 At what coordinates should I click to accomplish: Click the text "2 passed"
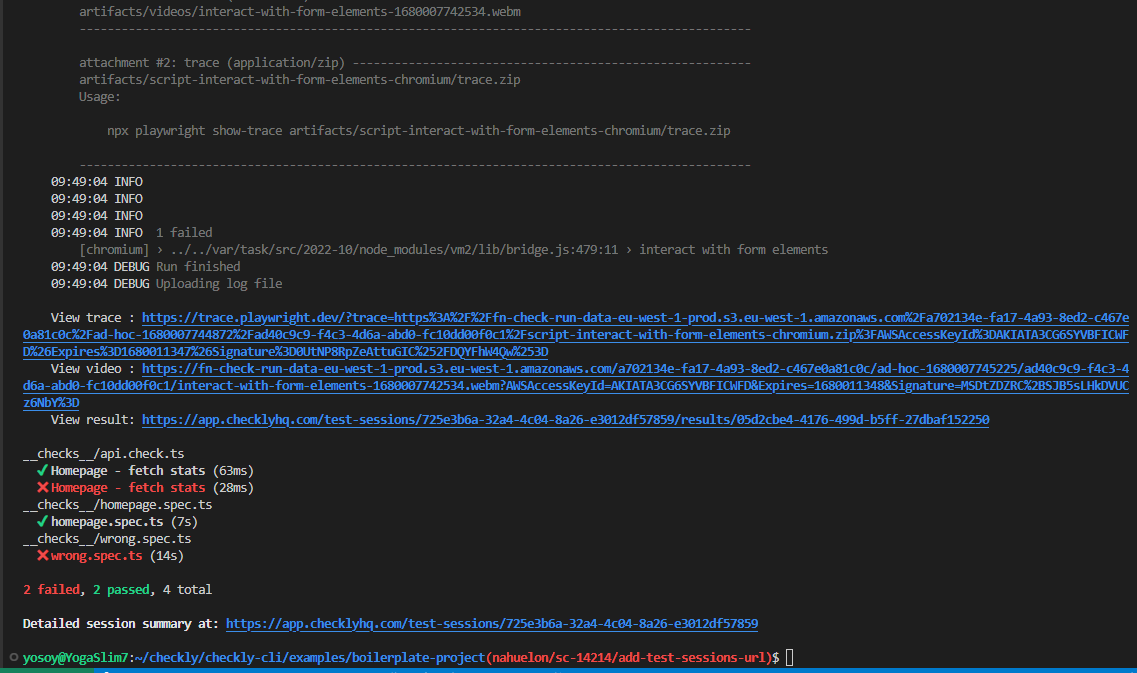point(121,590)
